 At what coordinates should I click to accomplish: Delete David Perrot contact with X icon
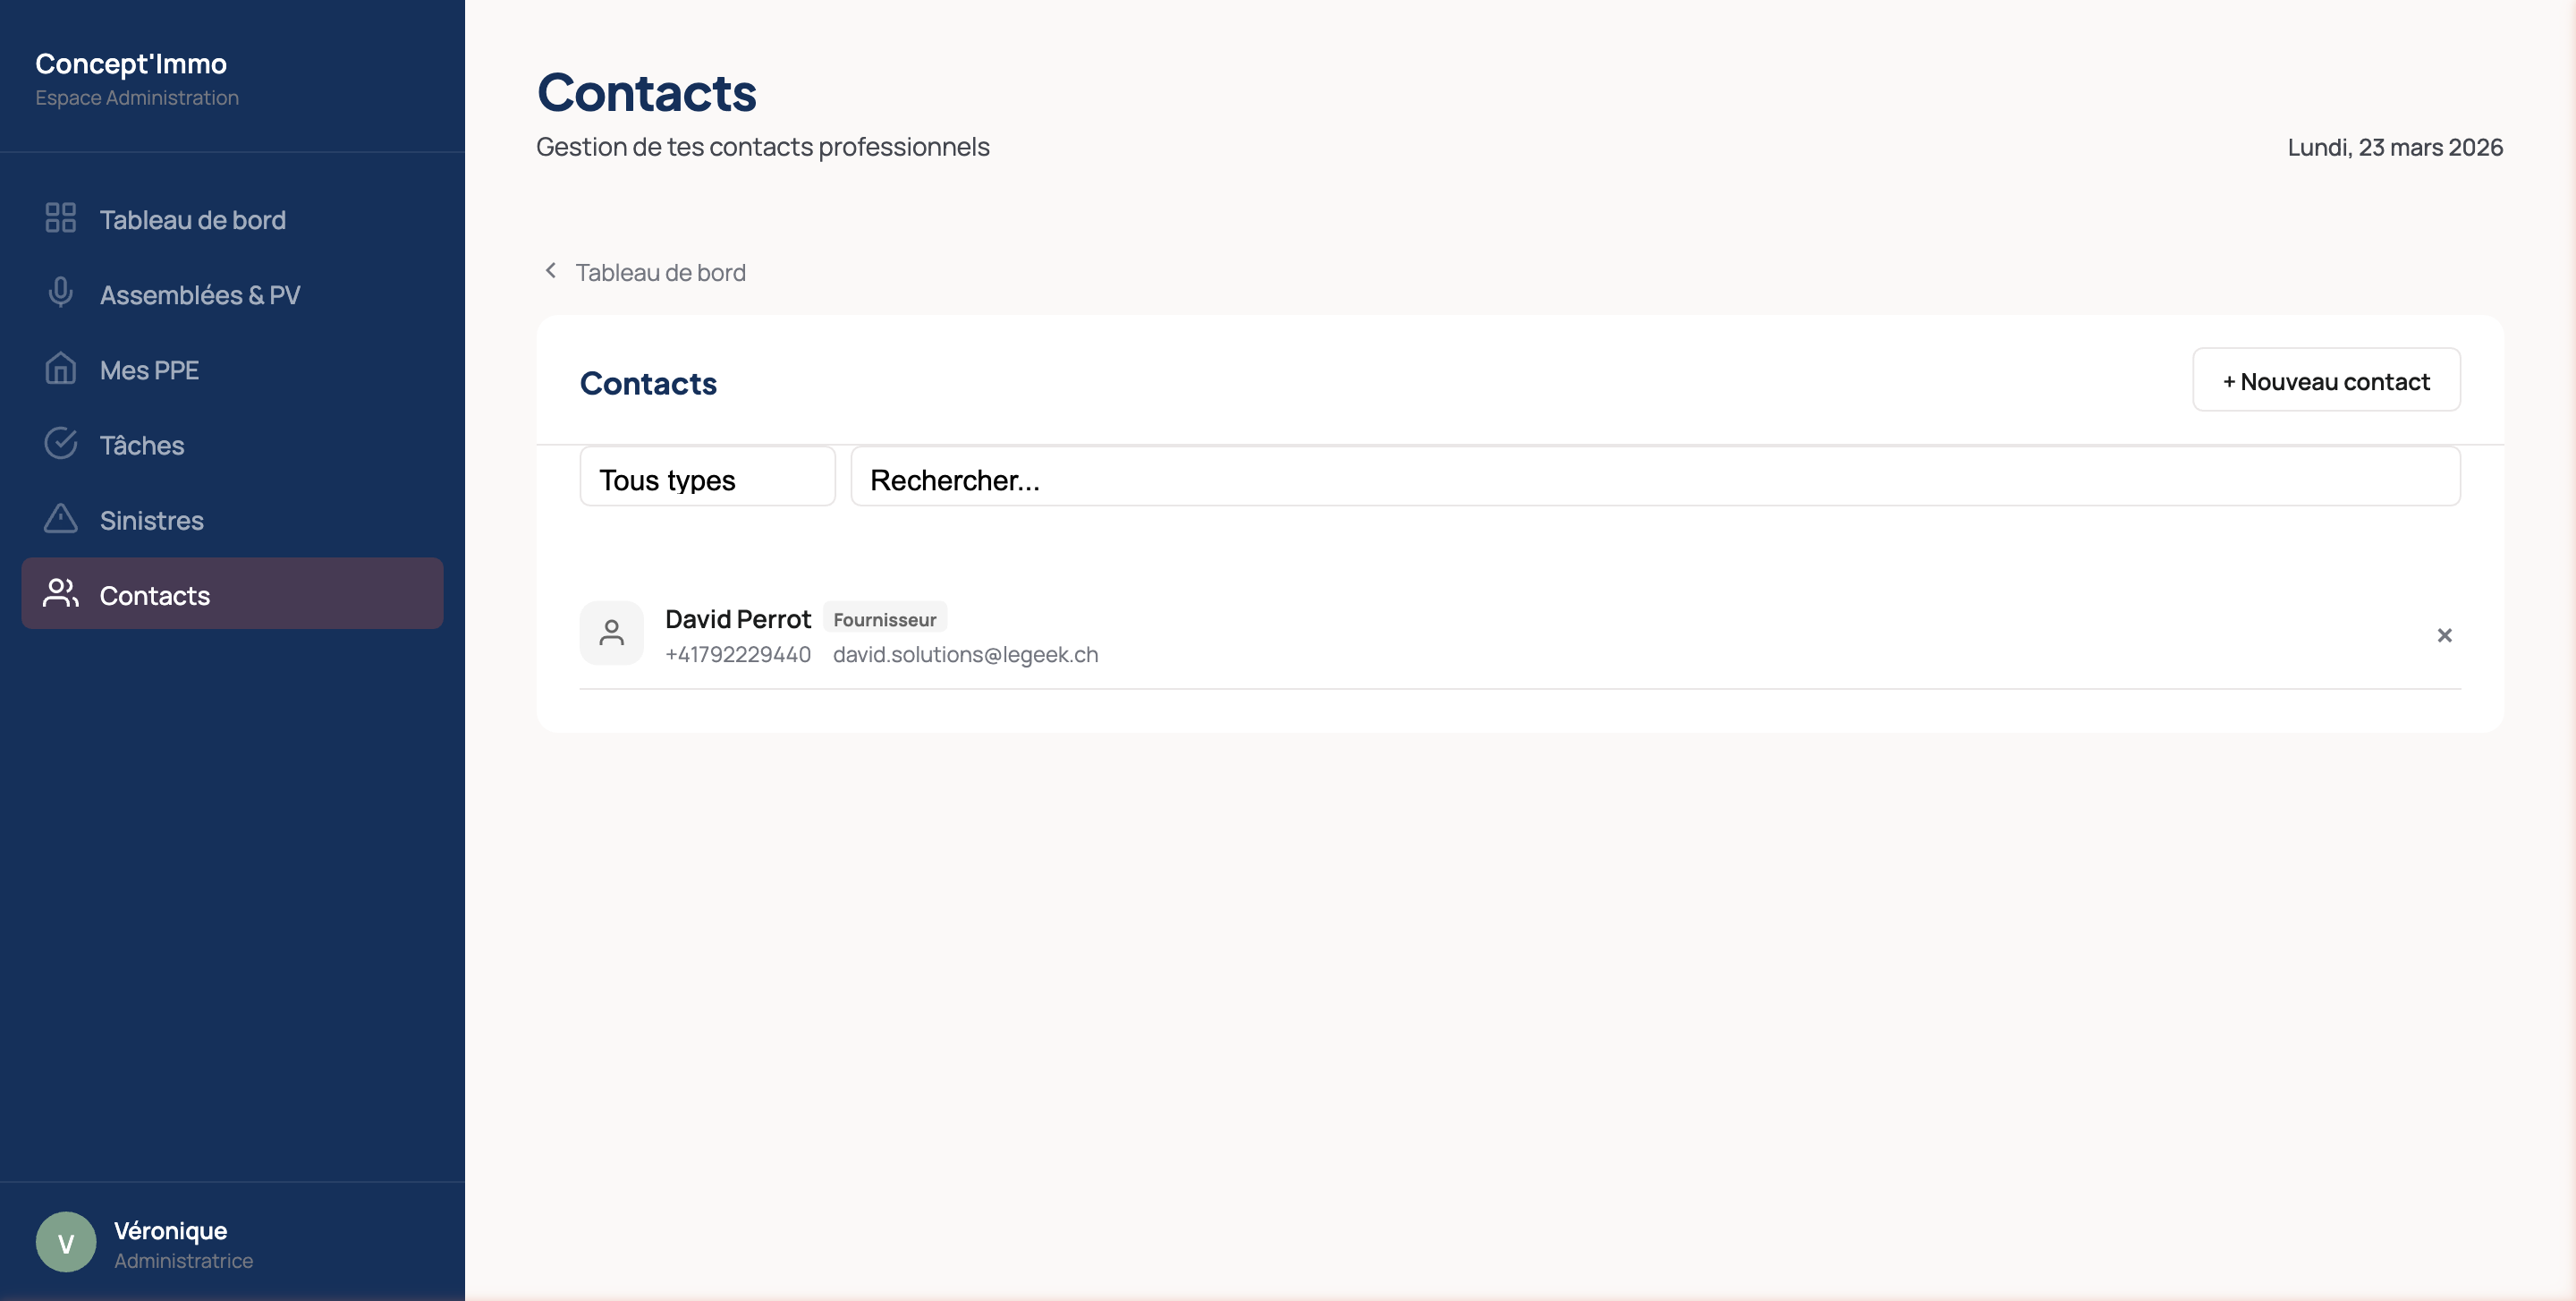click(x=2444, y=636)
